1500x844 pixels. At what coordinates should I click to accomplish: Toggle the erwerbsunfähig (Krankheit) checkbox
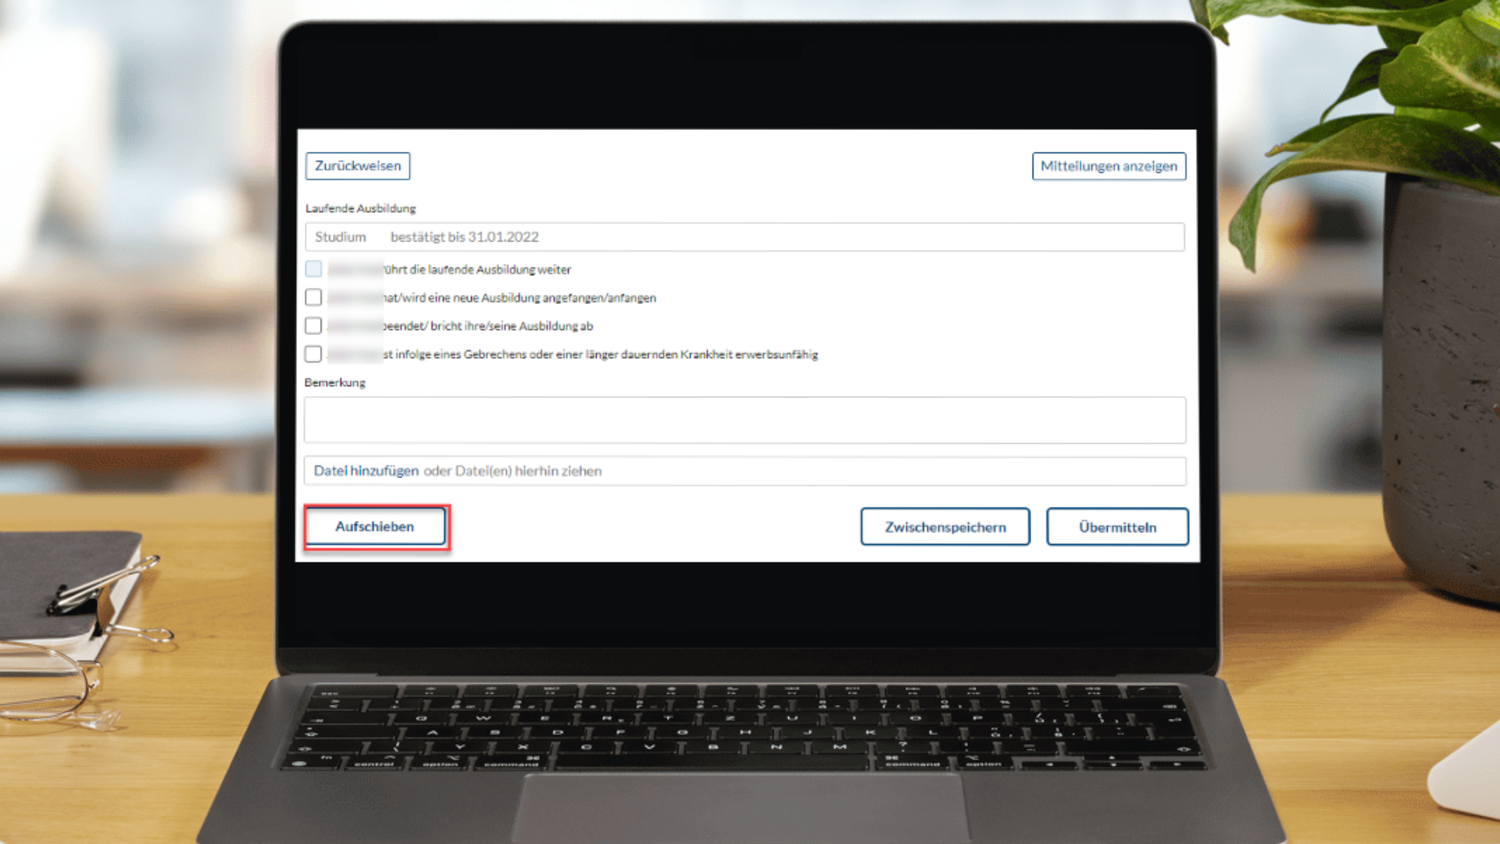(x=314, y=354)
